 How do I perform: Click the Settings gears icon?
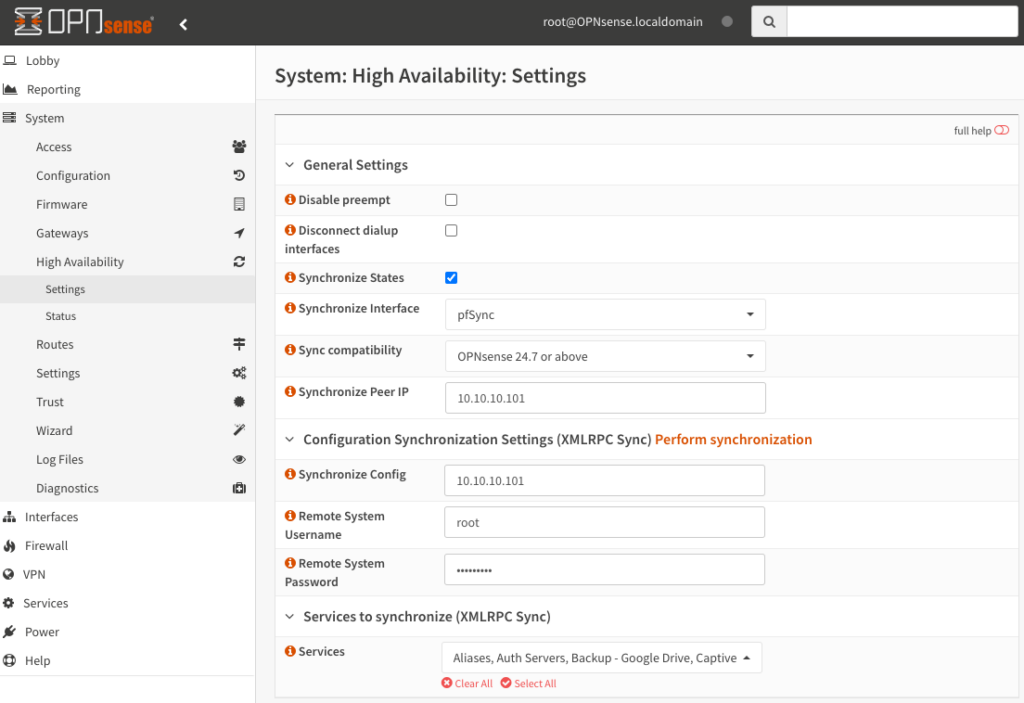[x=239, y=372]
